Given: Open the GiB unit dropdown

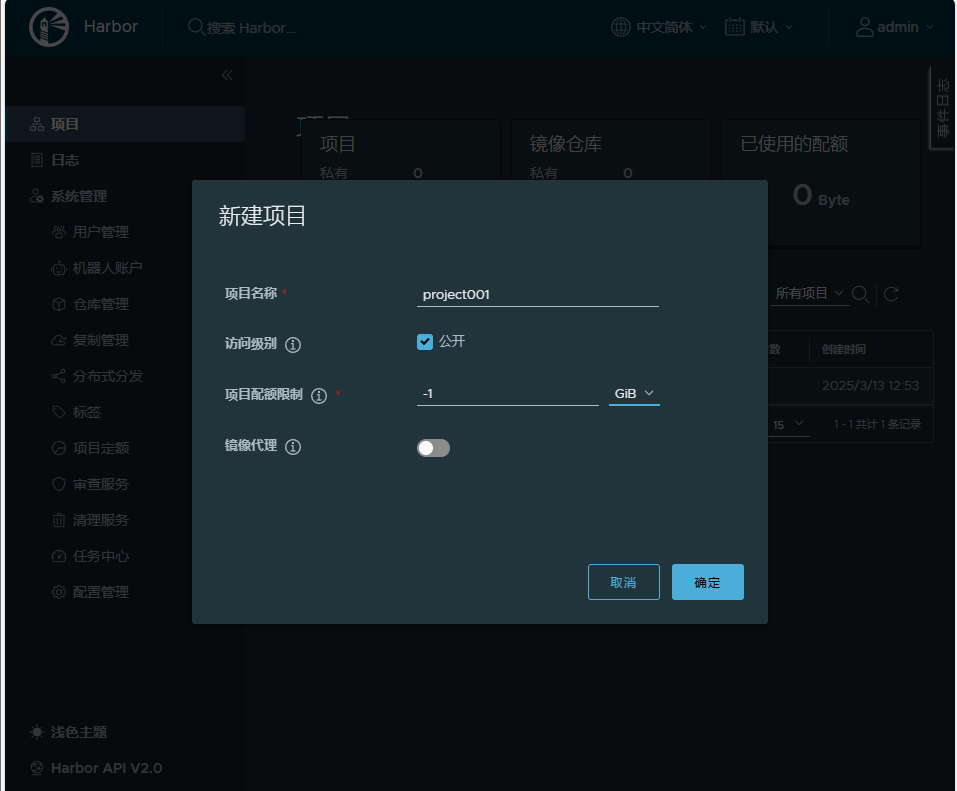Looking at the screenshot, I should pyautogui.click(x=634, y=394).
